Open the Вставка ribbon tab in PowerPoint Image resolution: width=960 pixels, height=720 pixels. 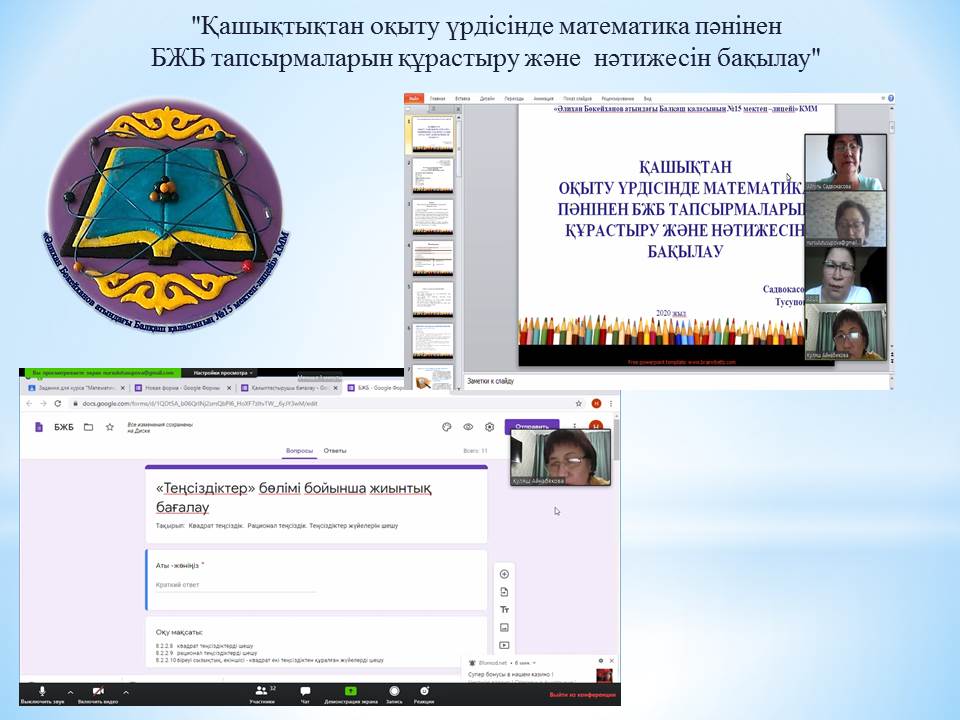pyautogui.click(x=462, y=99)
